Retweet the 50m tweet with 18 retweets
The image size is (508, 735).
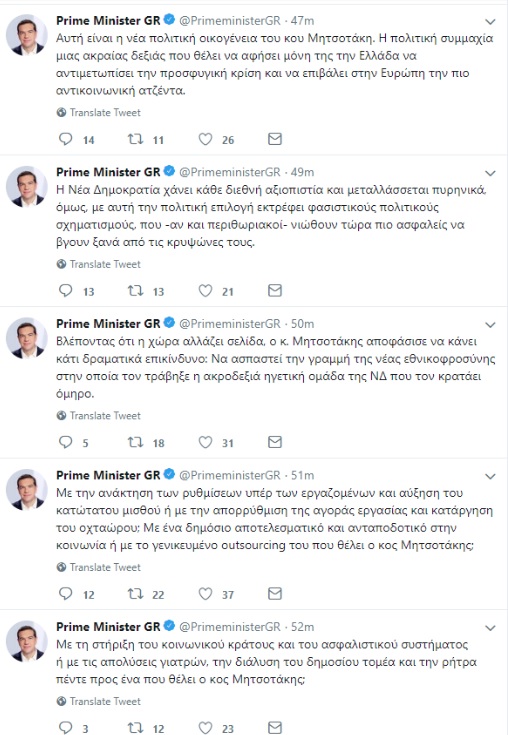point(135,442)
